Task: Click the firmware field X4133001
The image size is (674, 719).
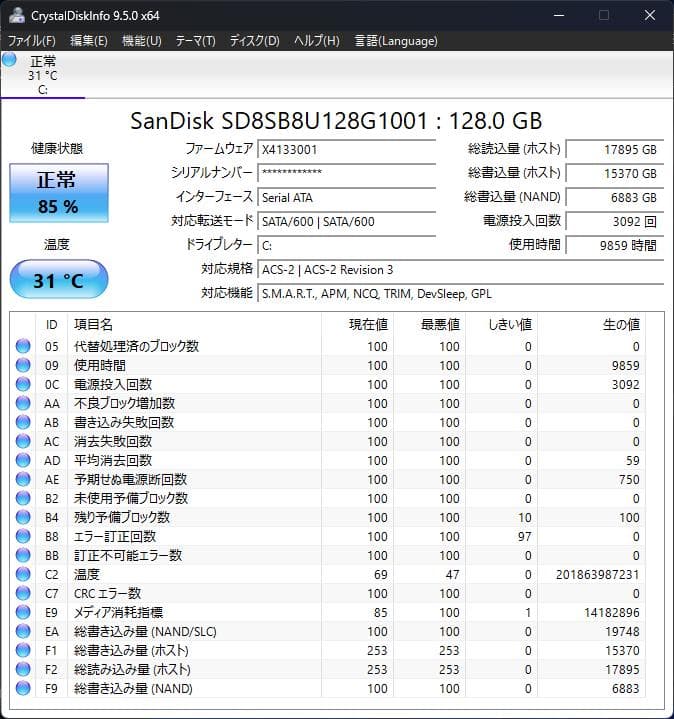Action: point(347,149)
